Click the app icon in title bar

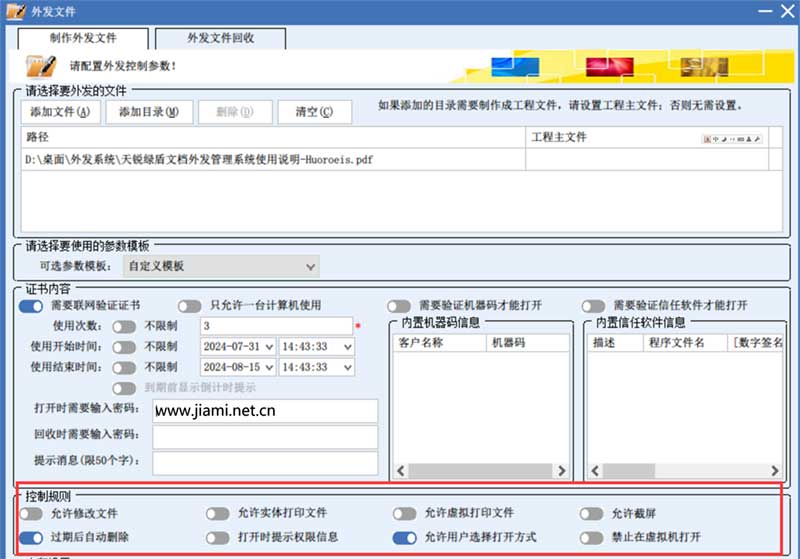15,11
